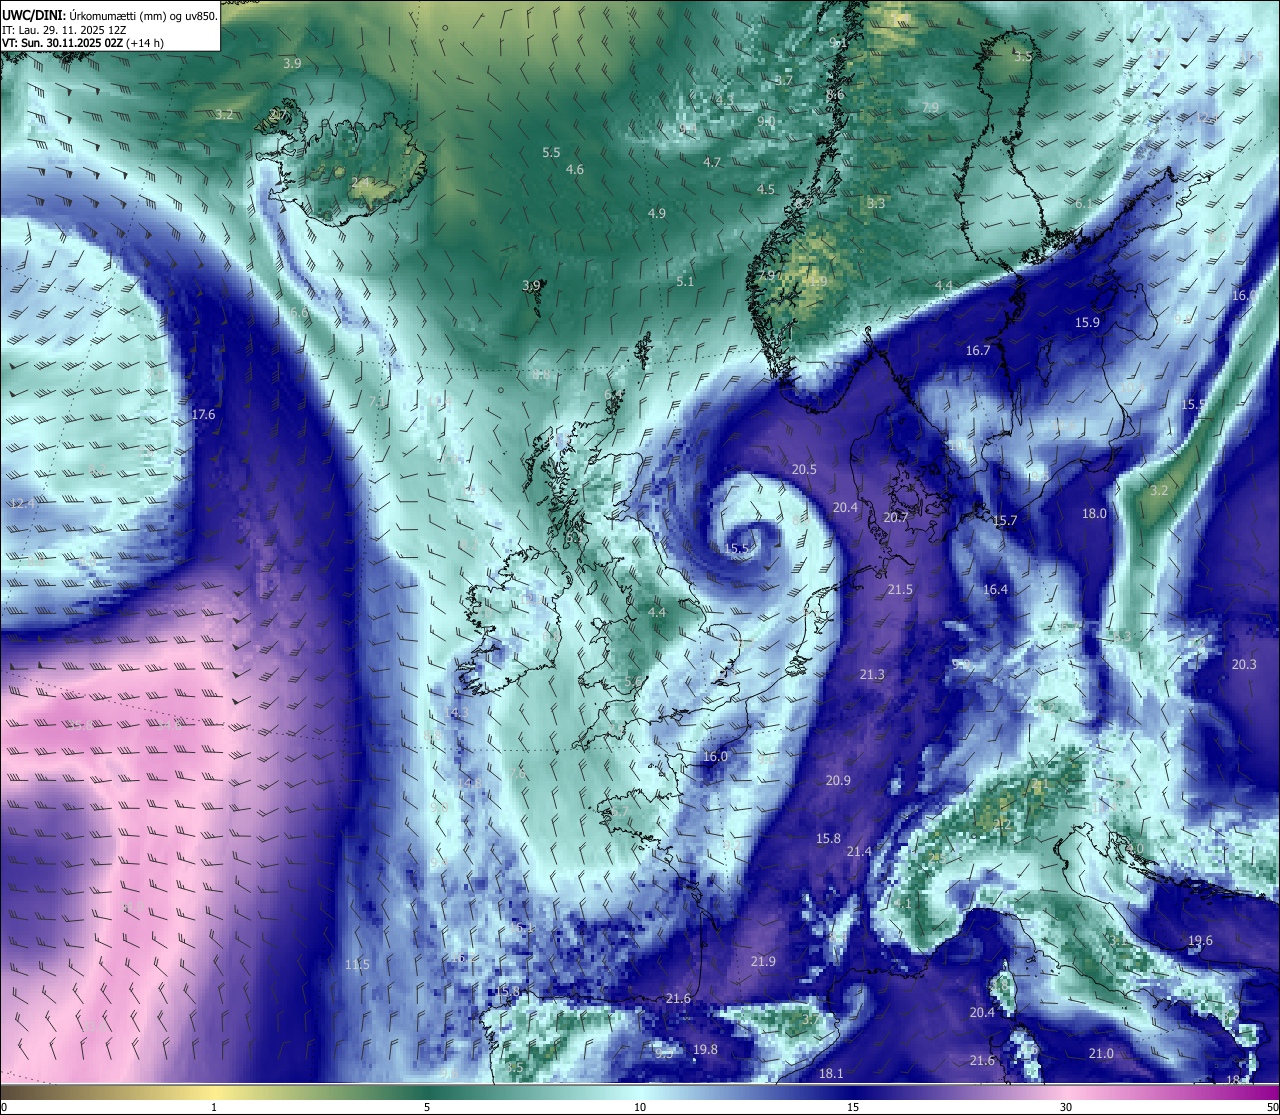The width and height of the screenshot is (1280, 1115).
Task: Click the 16.7 value near Sweden's coast
Action: [x=978, y=350]
